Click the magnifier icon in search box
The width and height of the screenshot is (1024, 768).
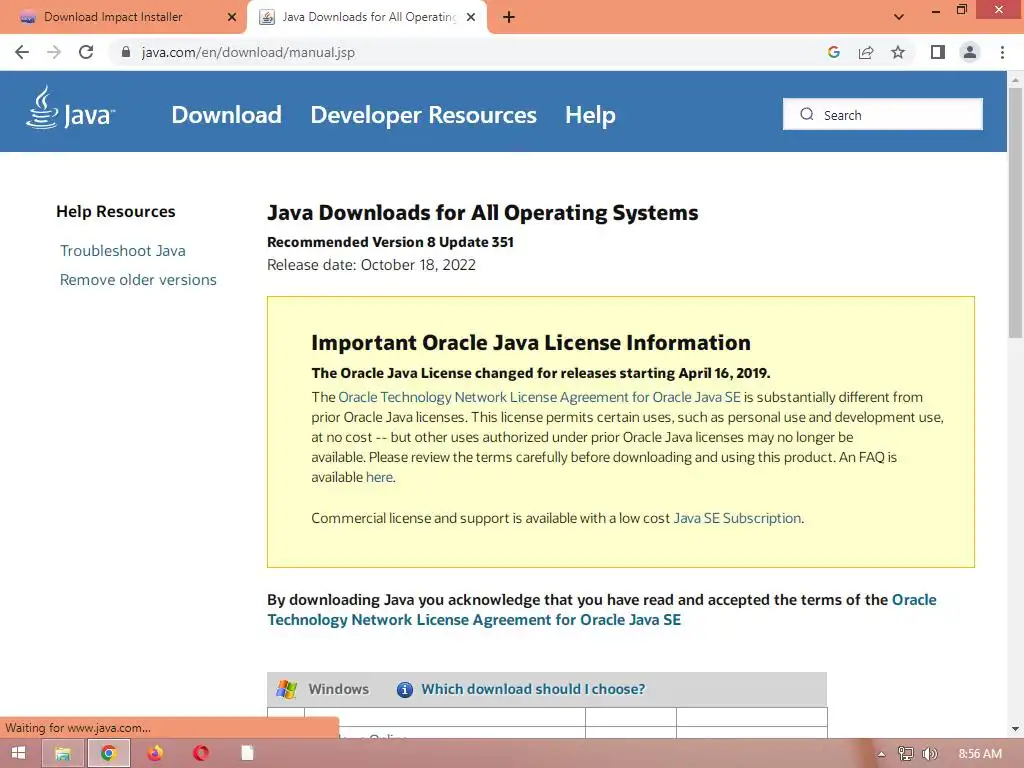(807, 114)
